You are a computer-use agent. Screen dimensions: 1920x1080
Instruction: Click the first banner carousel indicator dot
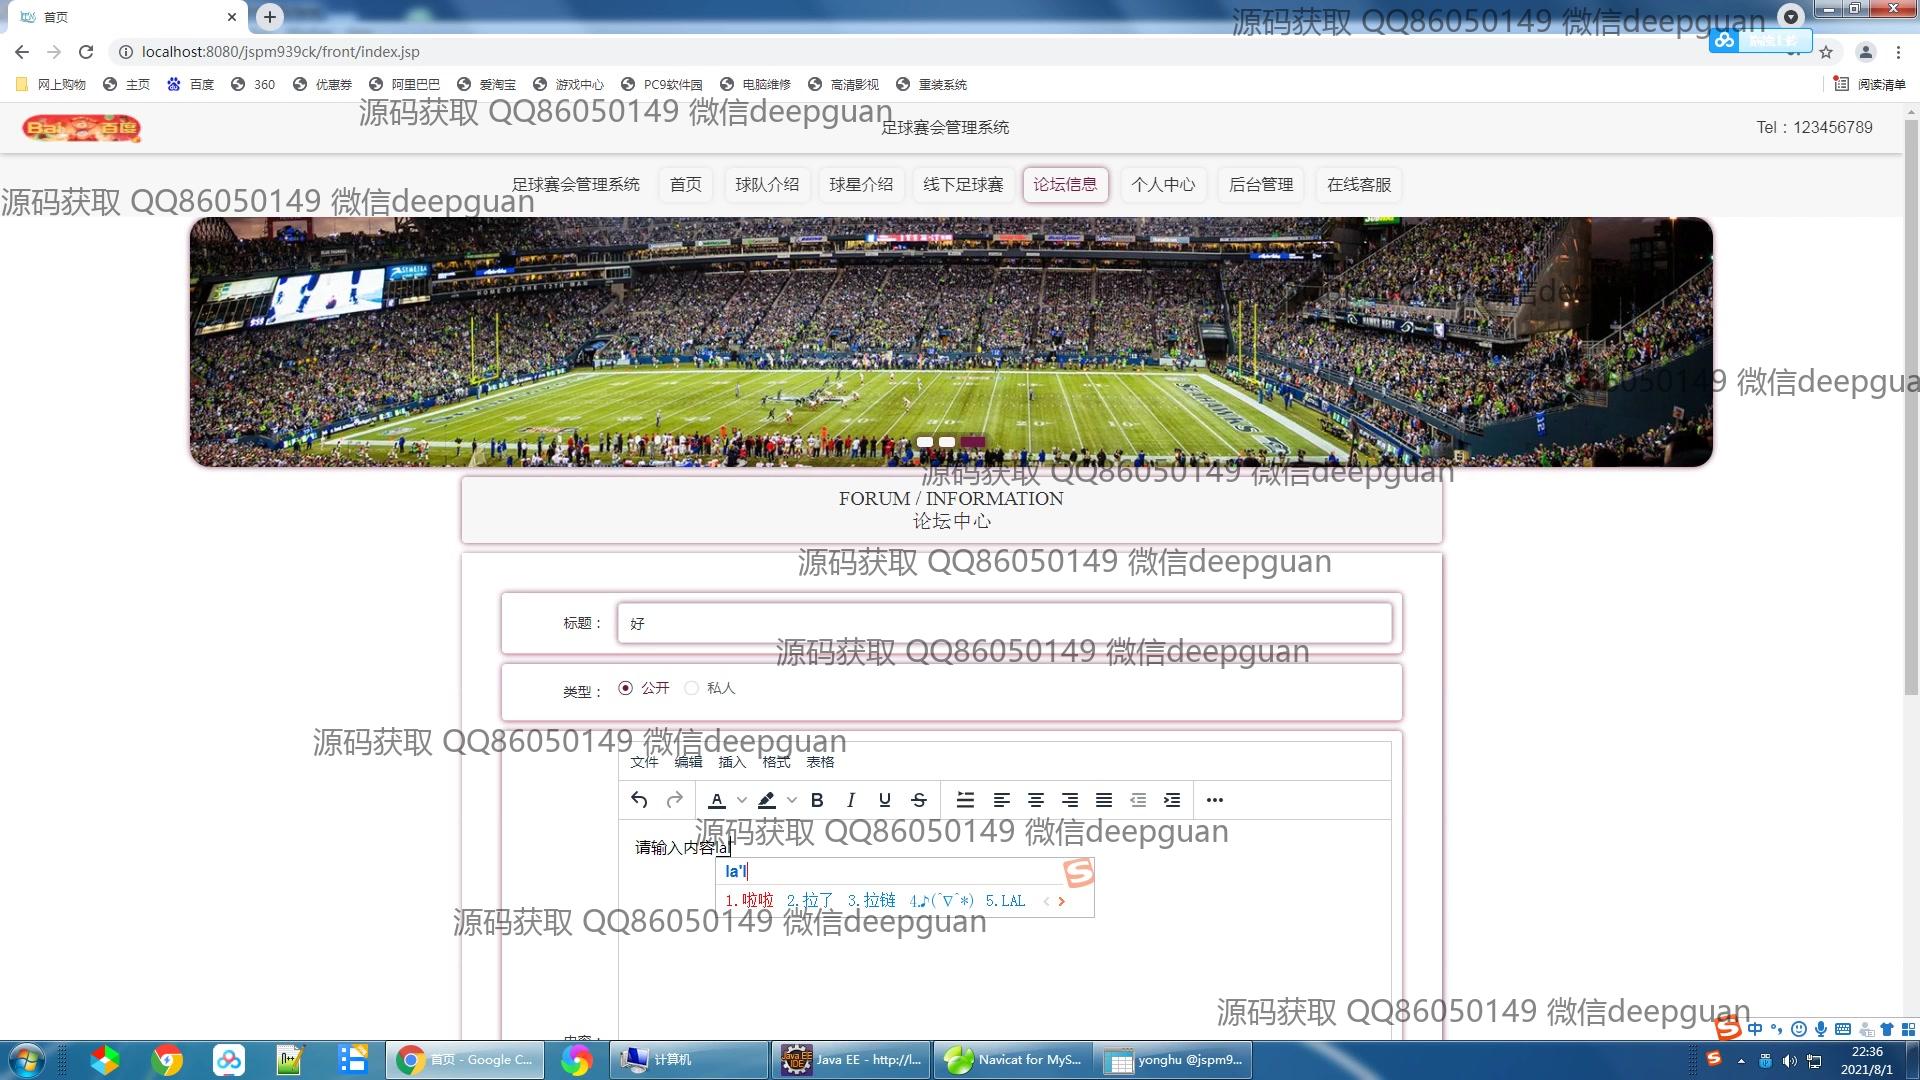(x=925, y=442)
